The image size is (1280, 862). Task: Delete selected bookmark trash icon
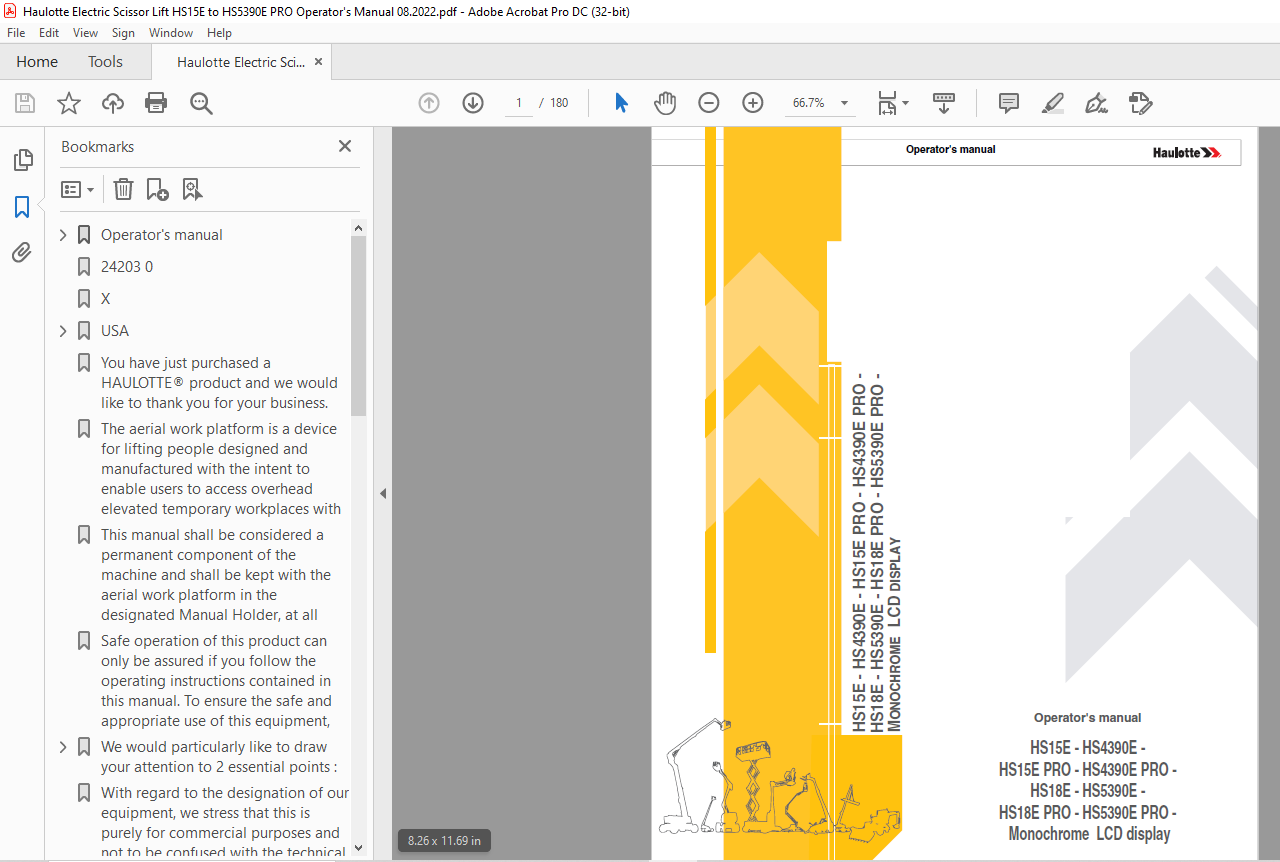click(x=123, y=189)
